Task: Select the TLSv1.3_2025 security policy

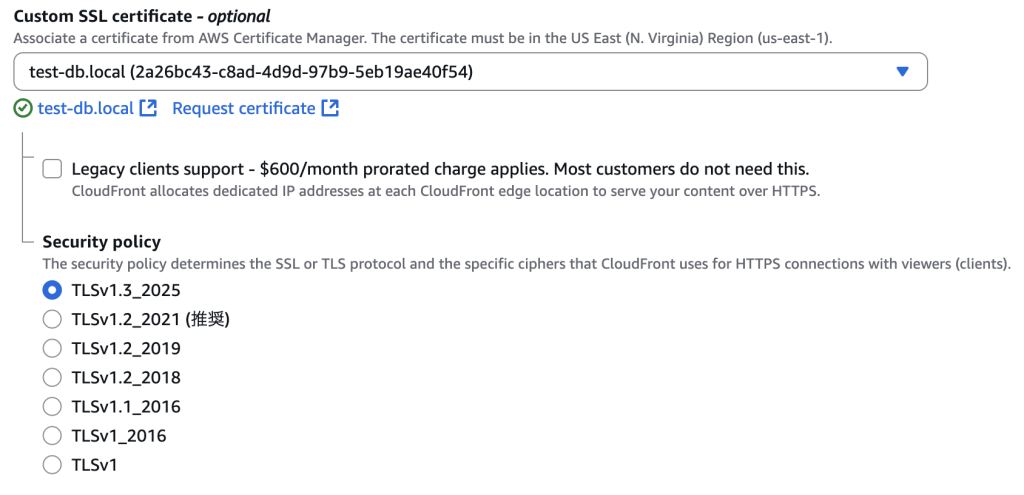Action: point(52,290)
